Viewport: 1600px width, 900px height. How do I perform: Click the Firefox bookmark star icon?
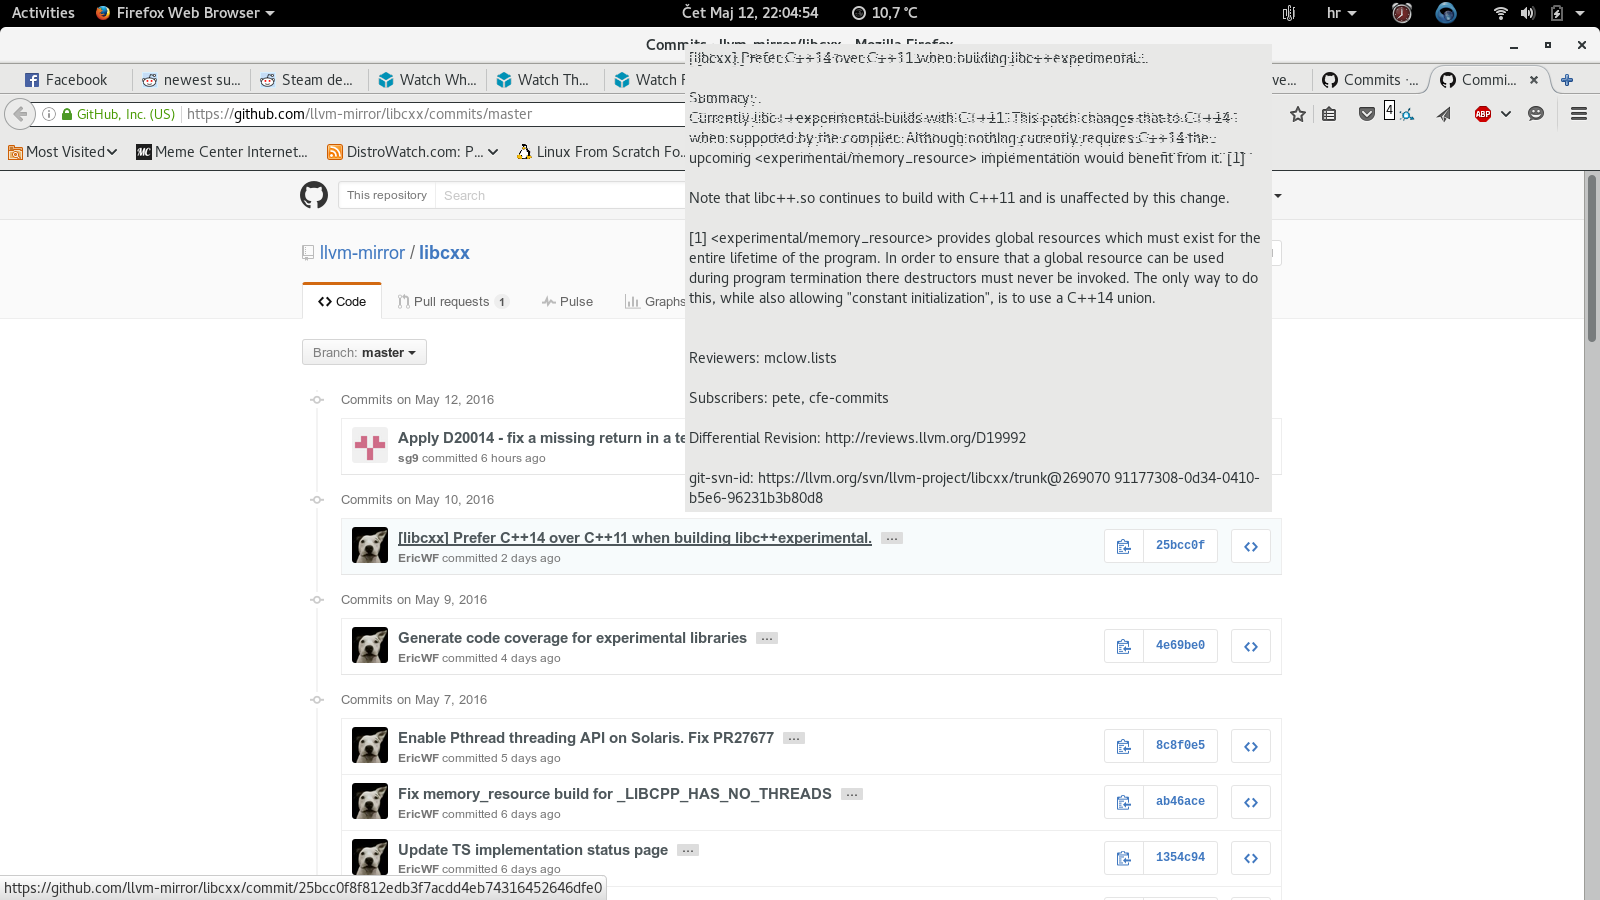[1298, 114]
